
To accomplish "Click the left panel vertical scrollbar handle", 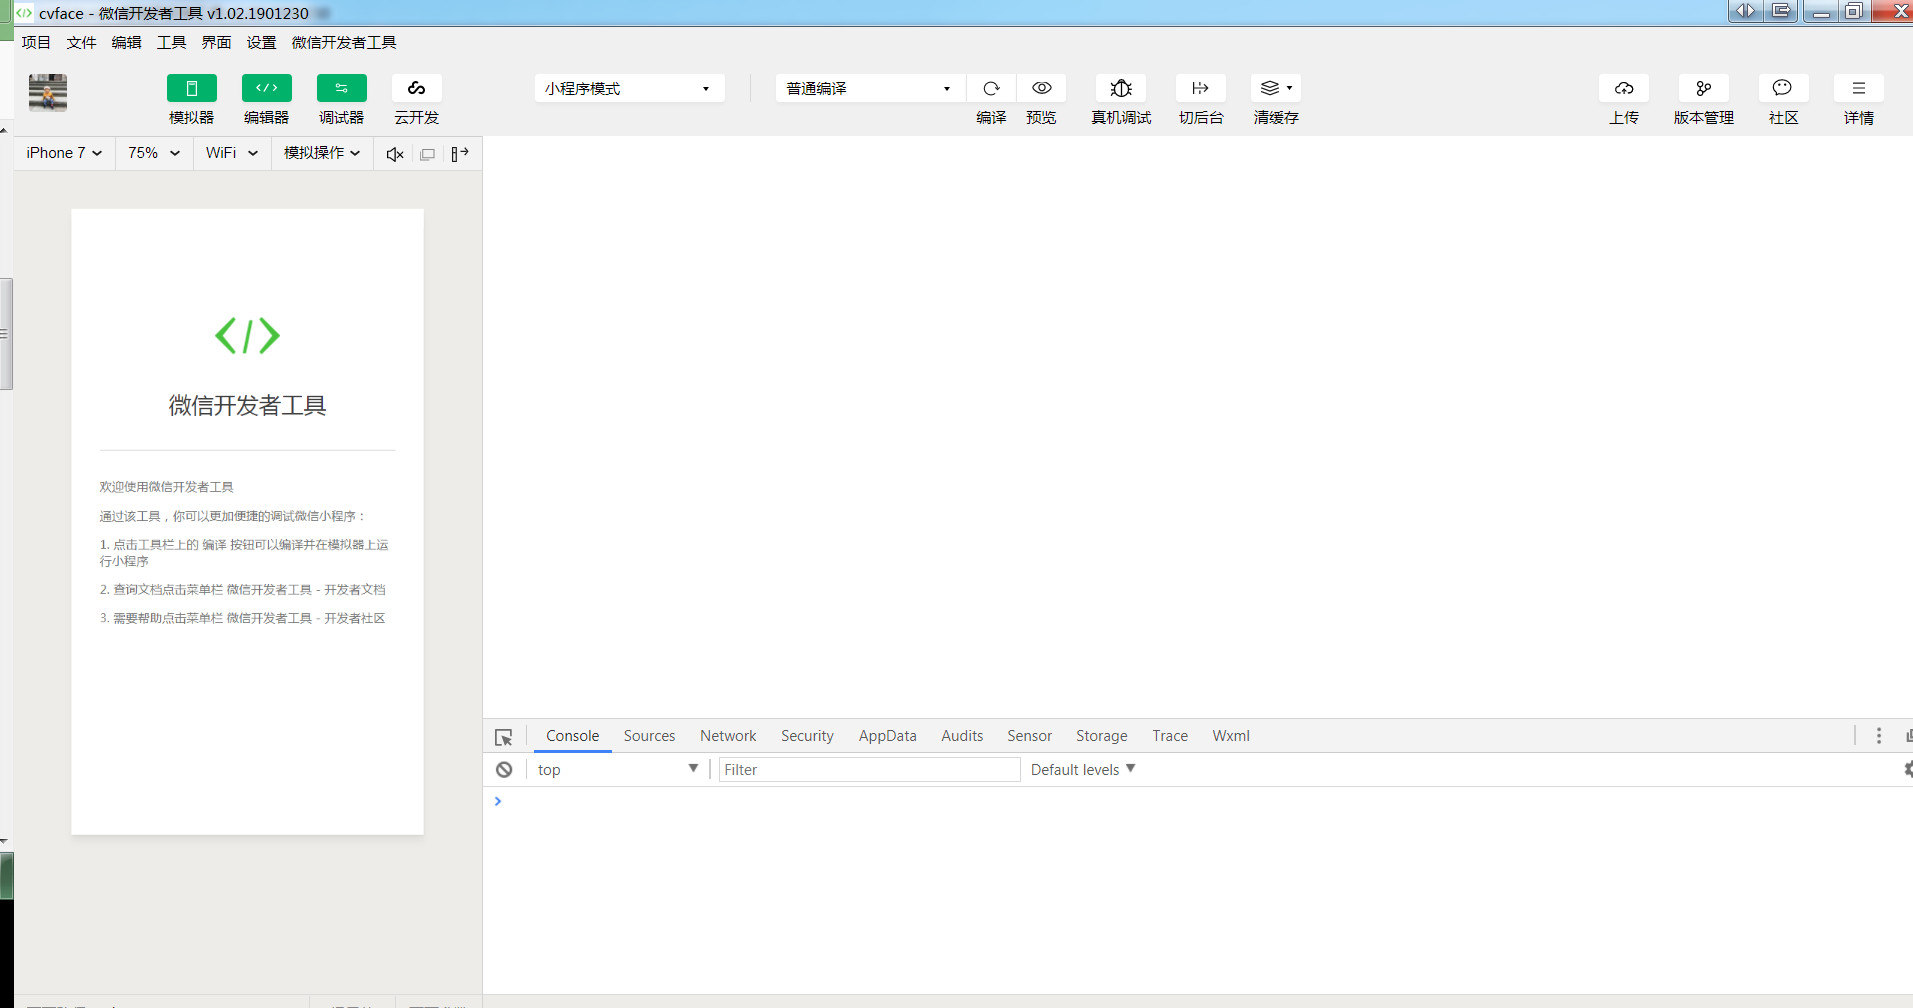I will (x=6, y=333).
